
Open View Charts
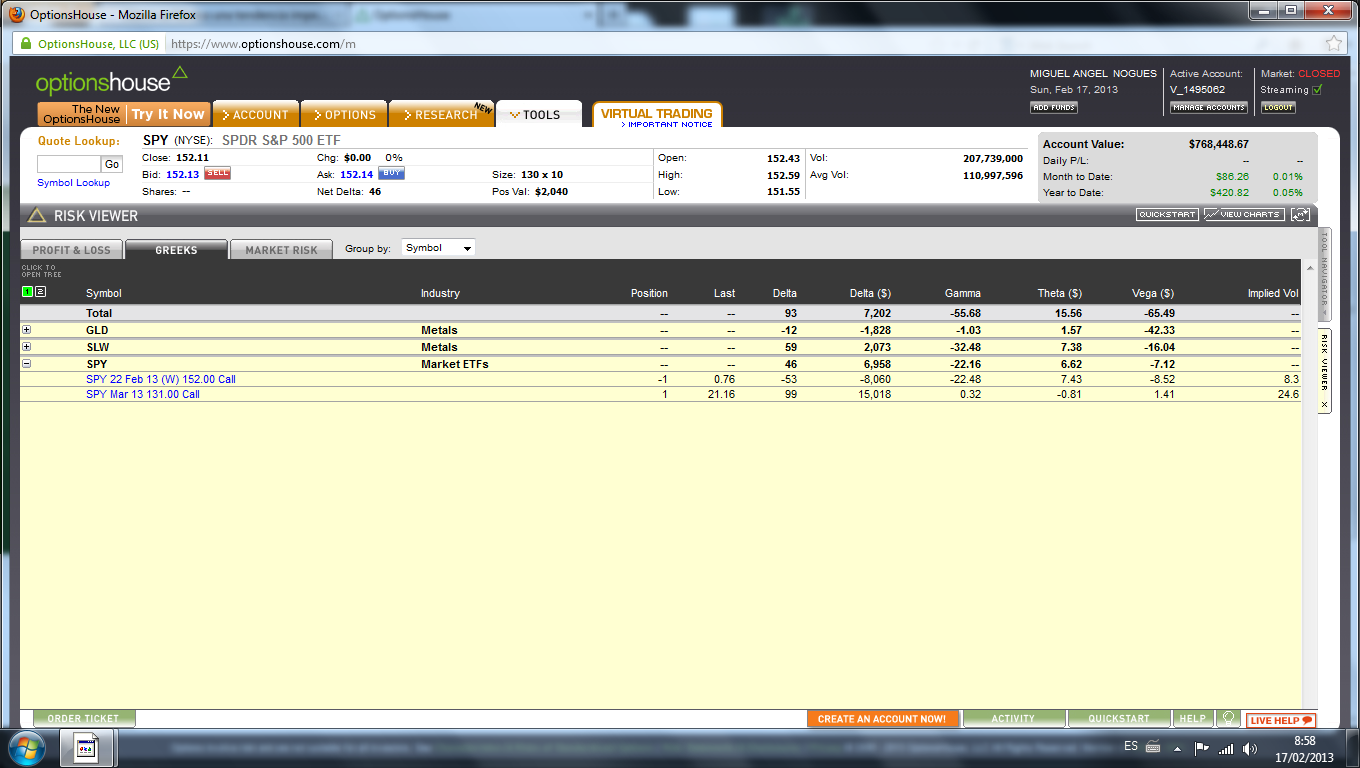coord(1244,214)
